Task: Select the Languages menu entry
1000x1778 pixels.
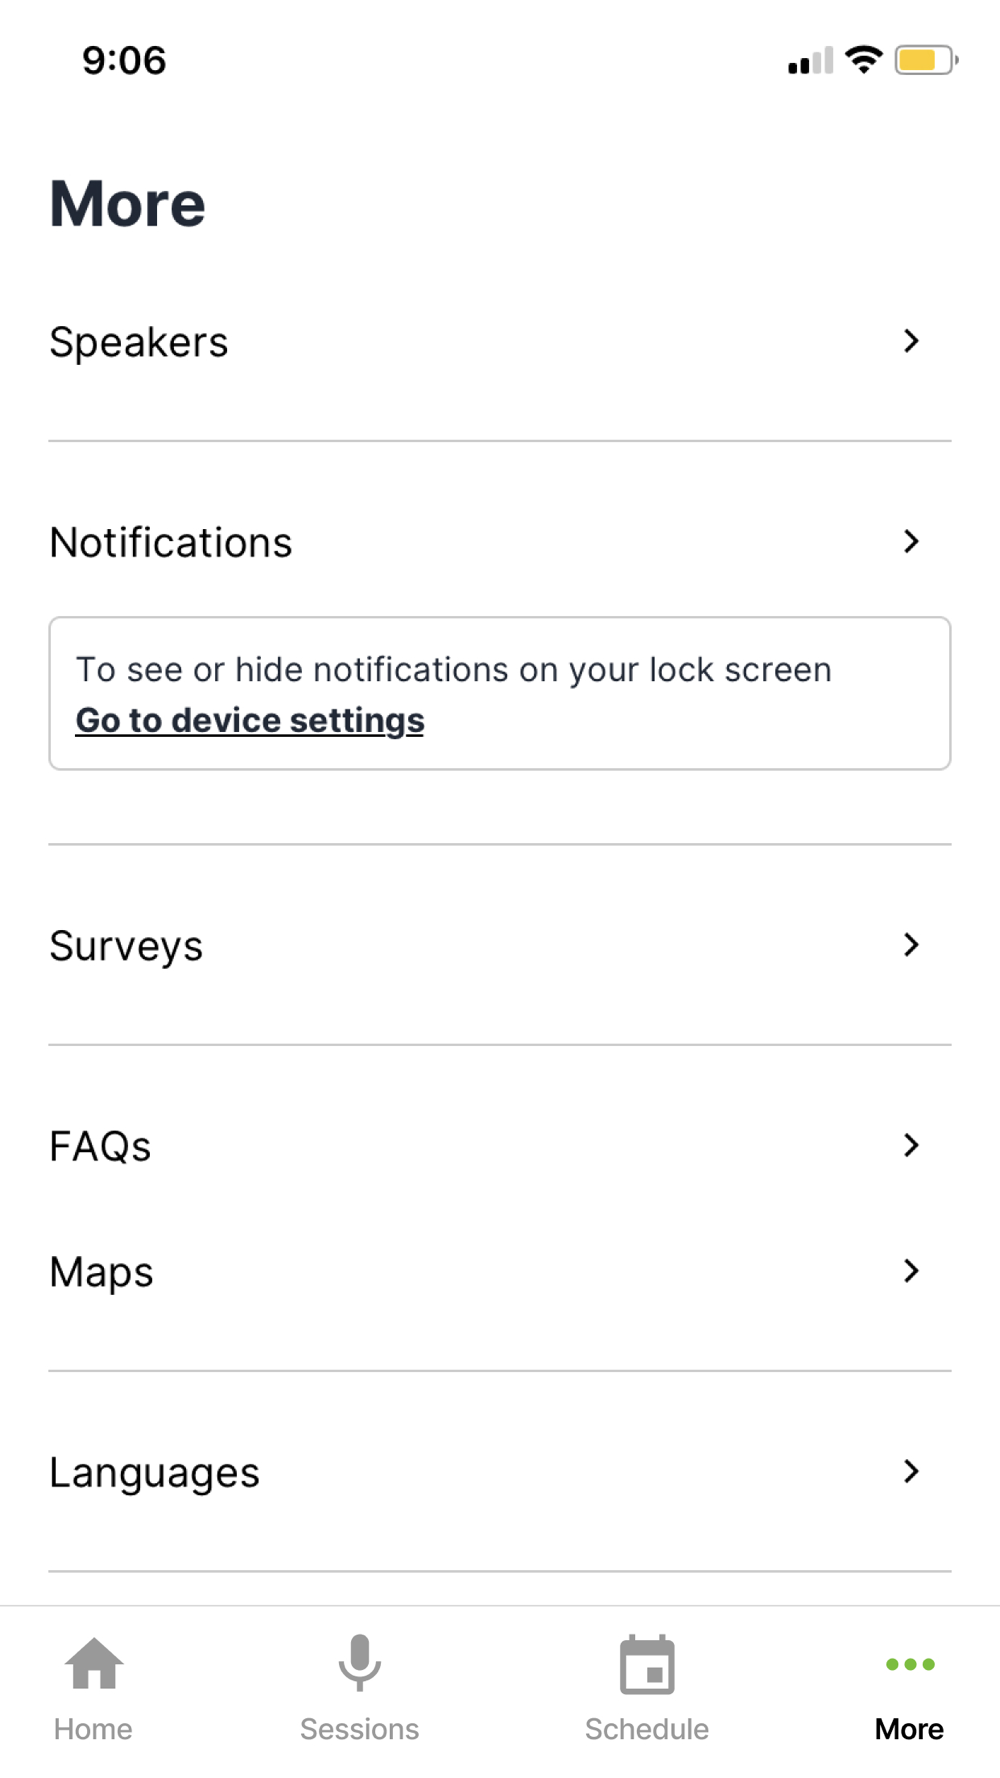Action: tap(155, 1473)
